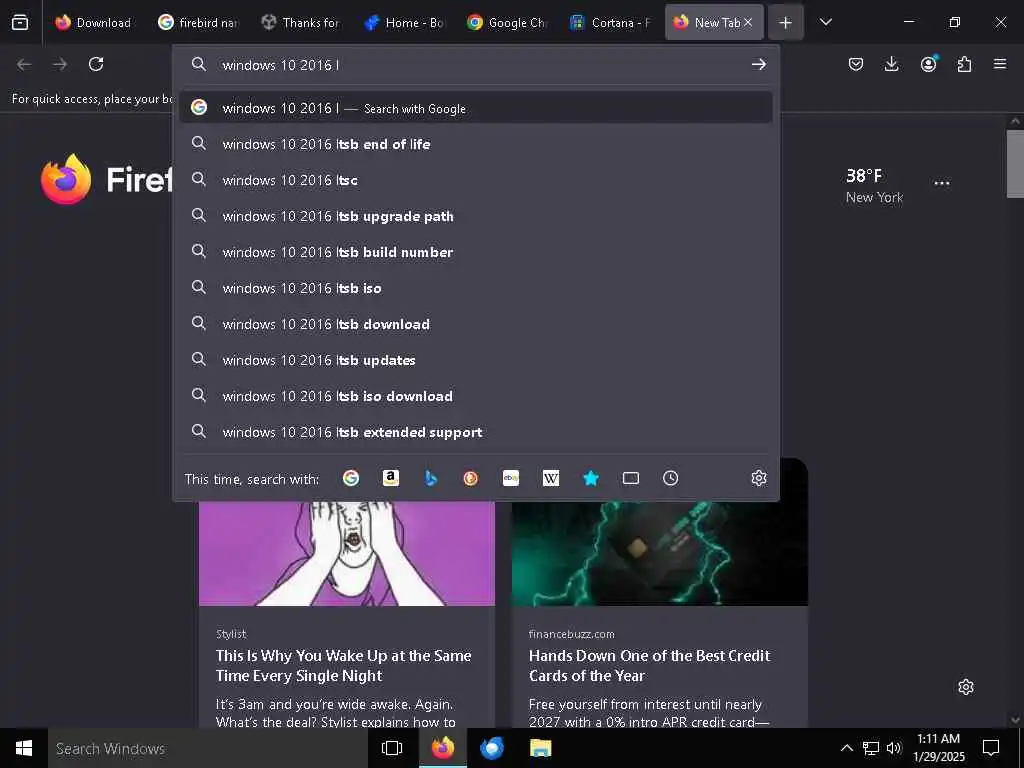Search open tabs with the tab icon

click(x=631, y=478)
